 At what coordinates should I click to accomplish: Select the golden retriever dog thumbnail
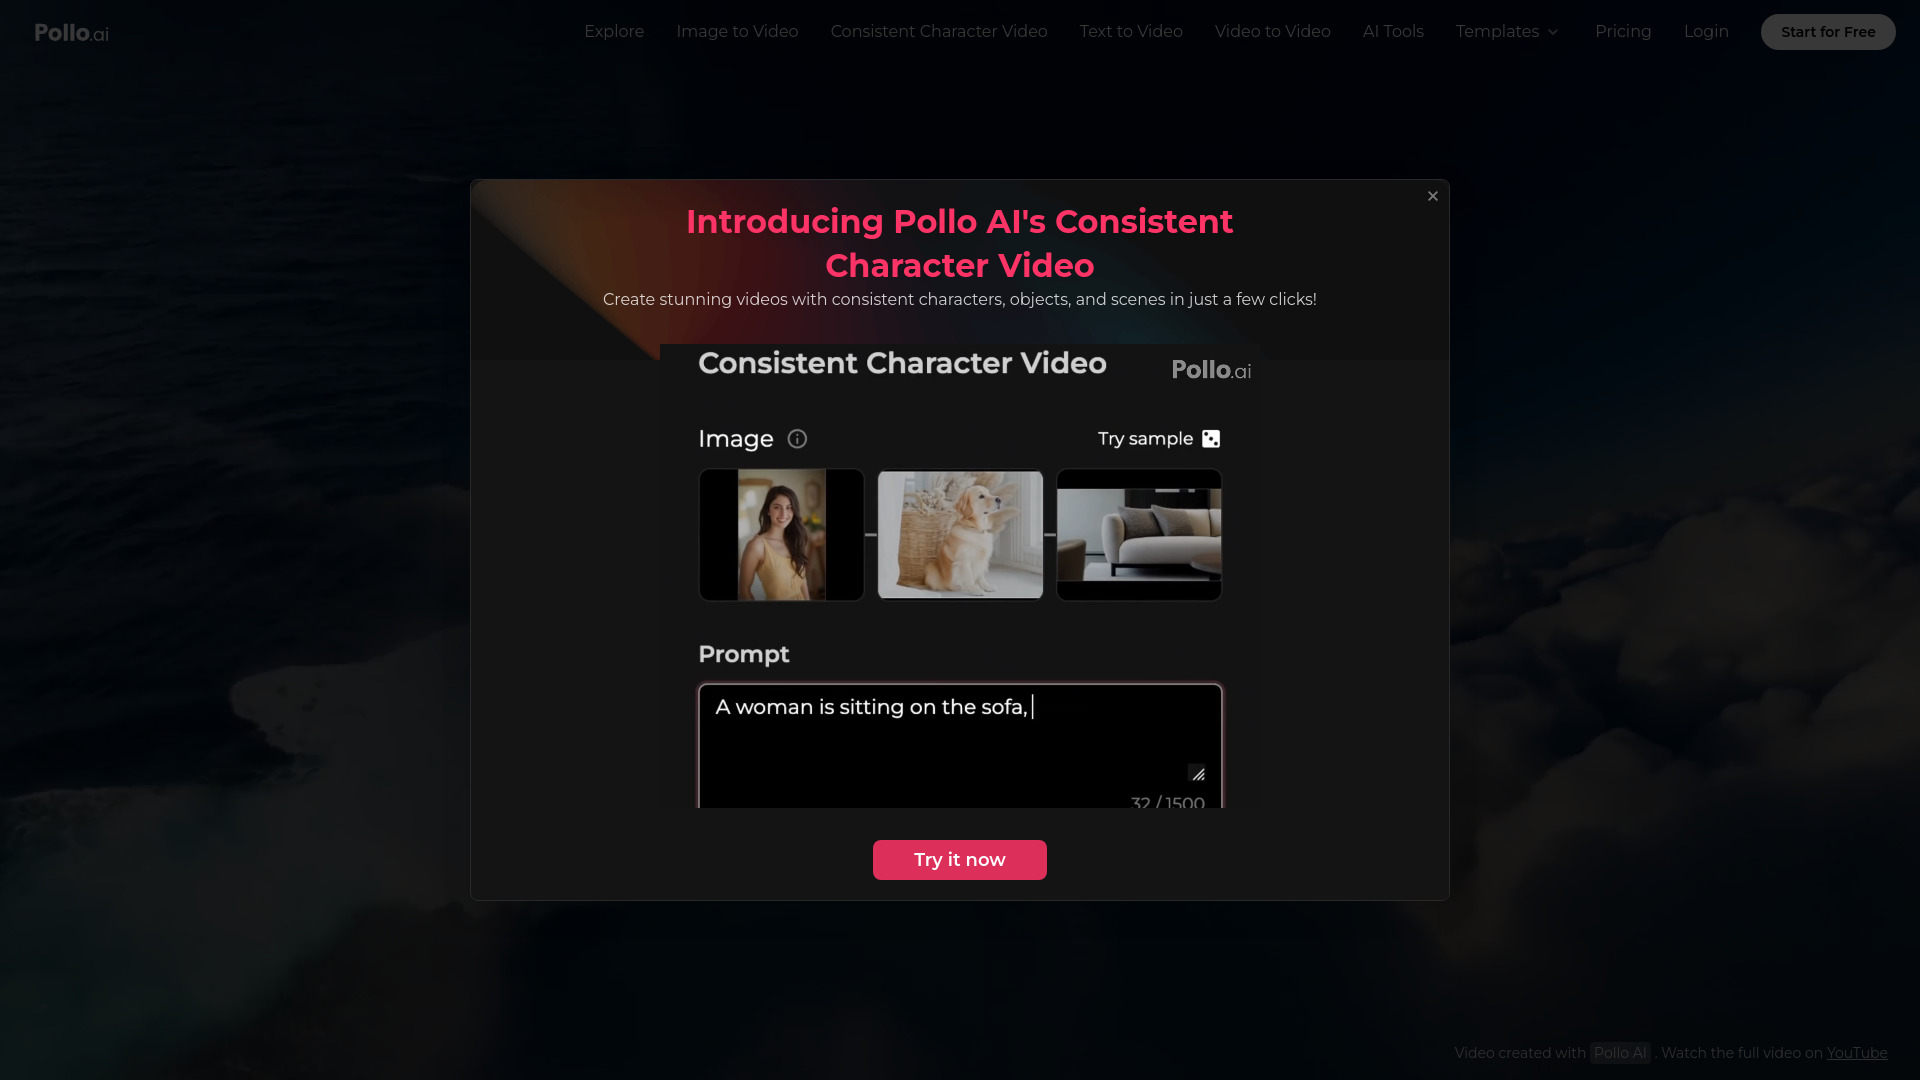tap(960, 534)
